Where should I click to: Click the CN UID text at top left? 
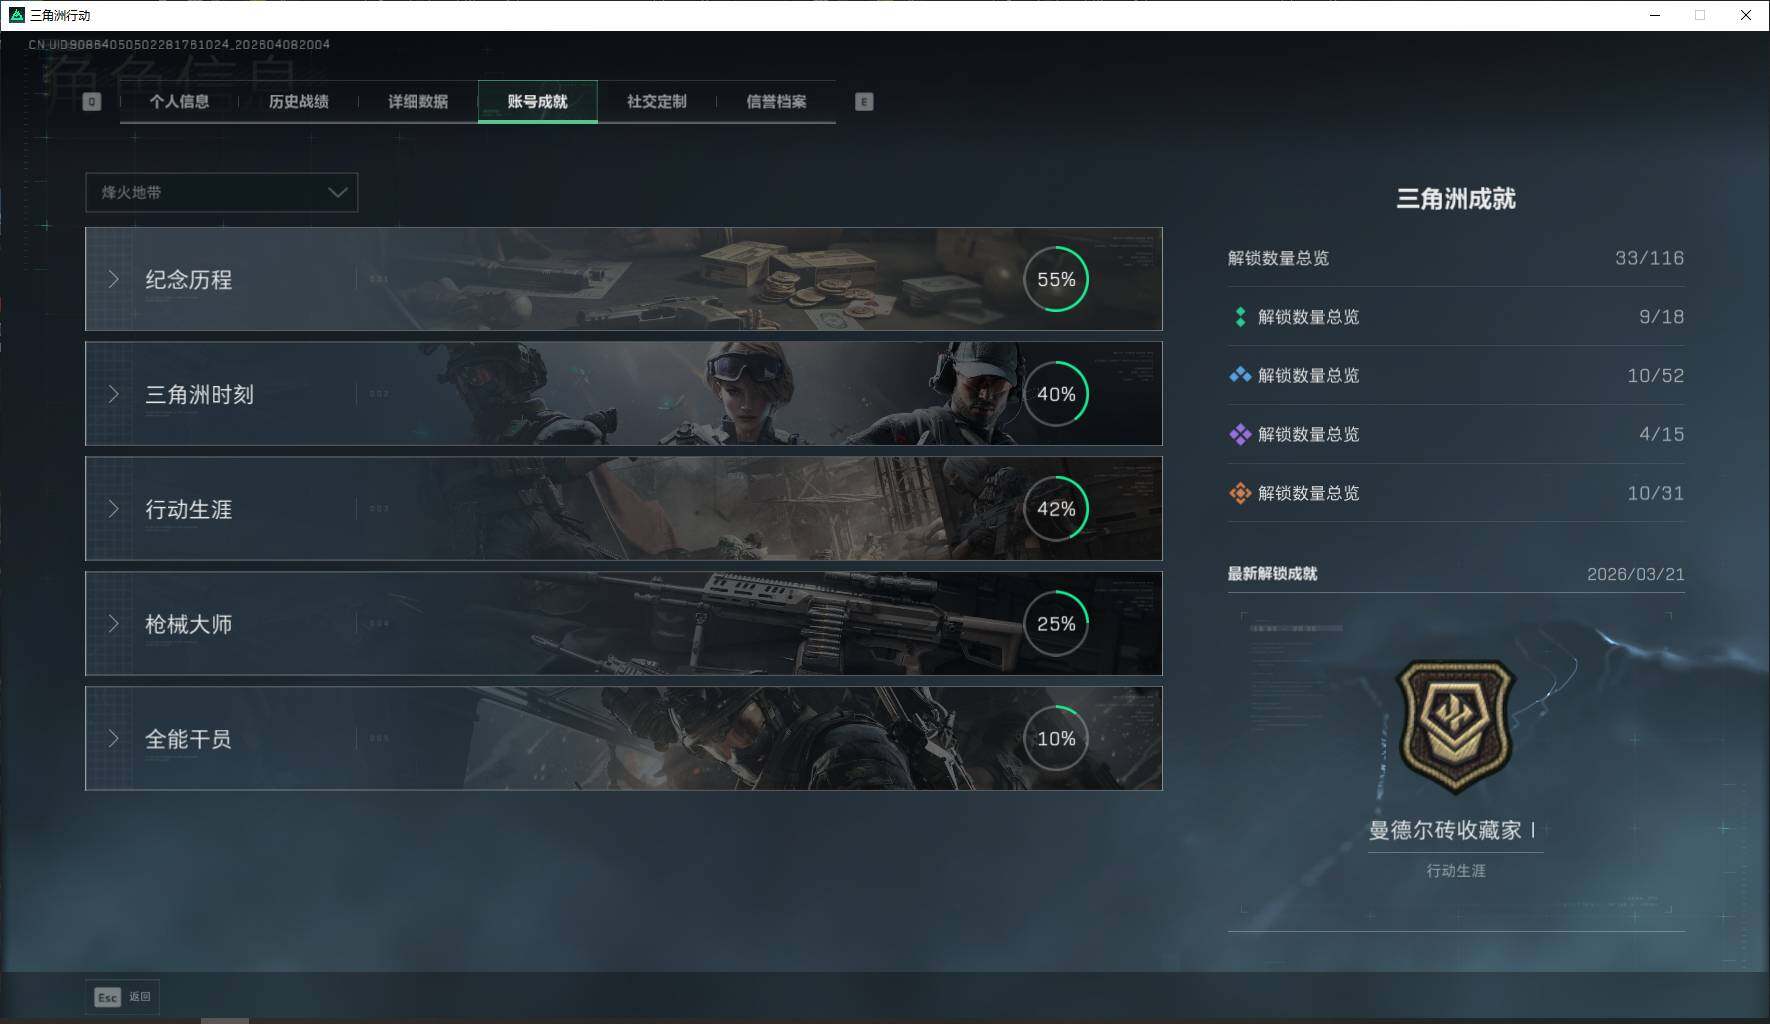tap(179, 44)
